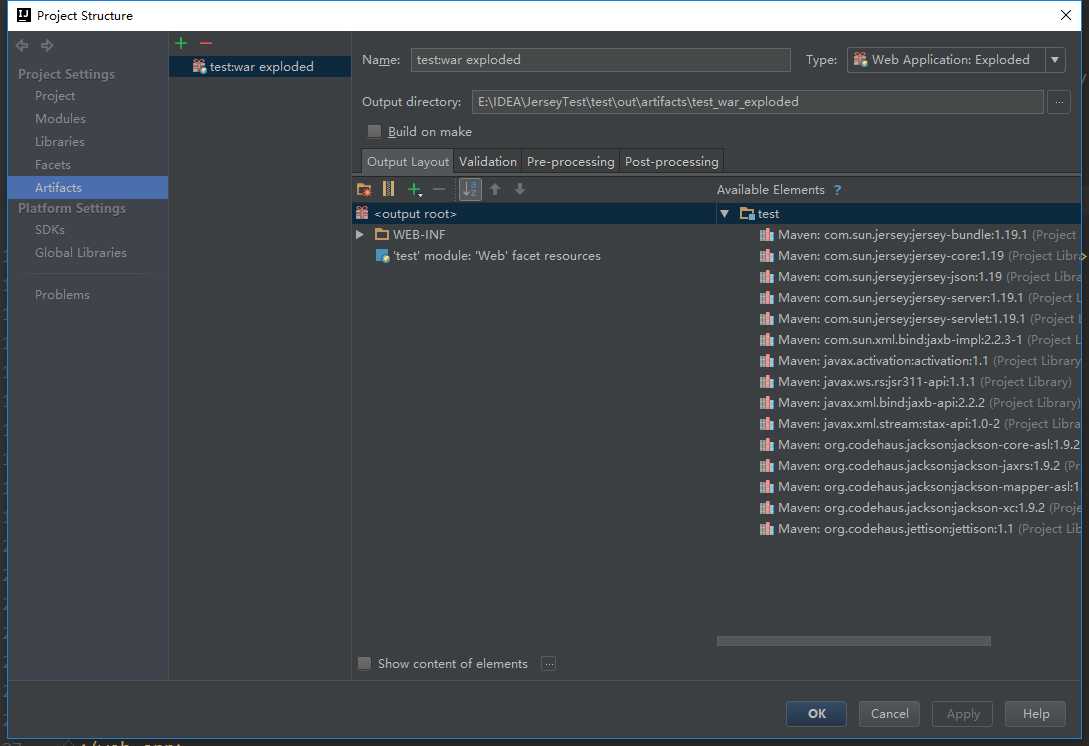Go forward with the right arrow
1089x746 pixels.
coord(47,45)
